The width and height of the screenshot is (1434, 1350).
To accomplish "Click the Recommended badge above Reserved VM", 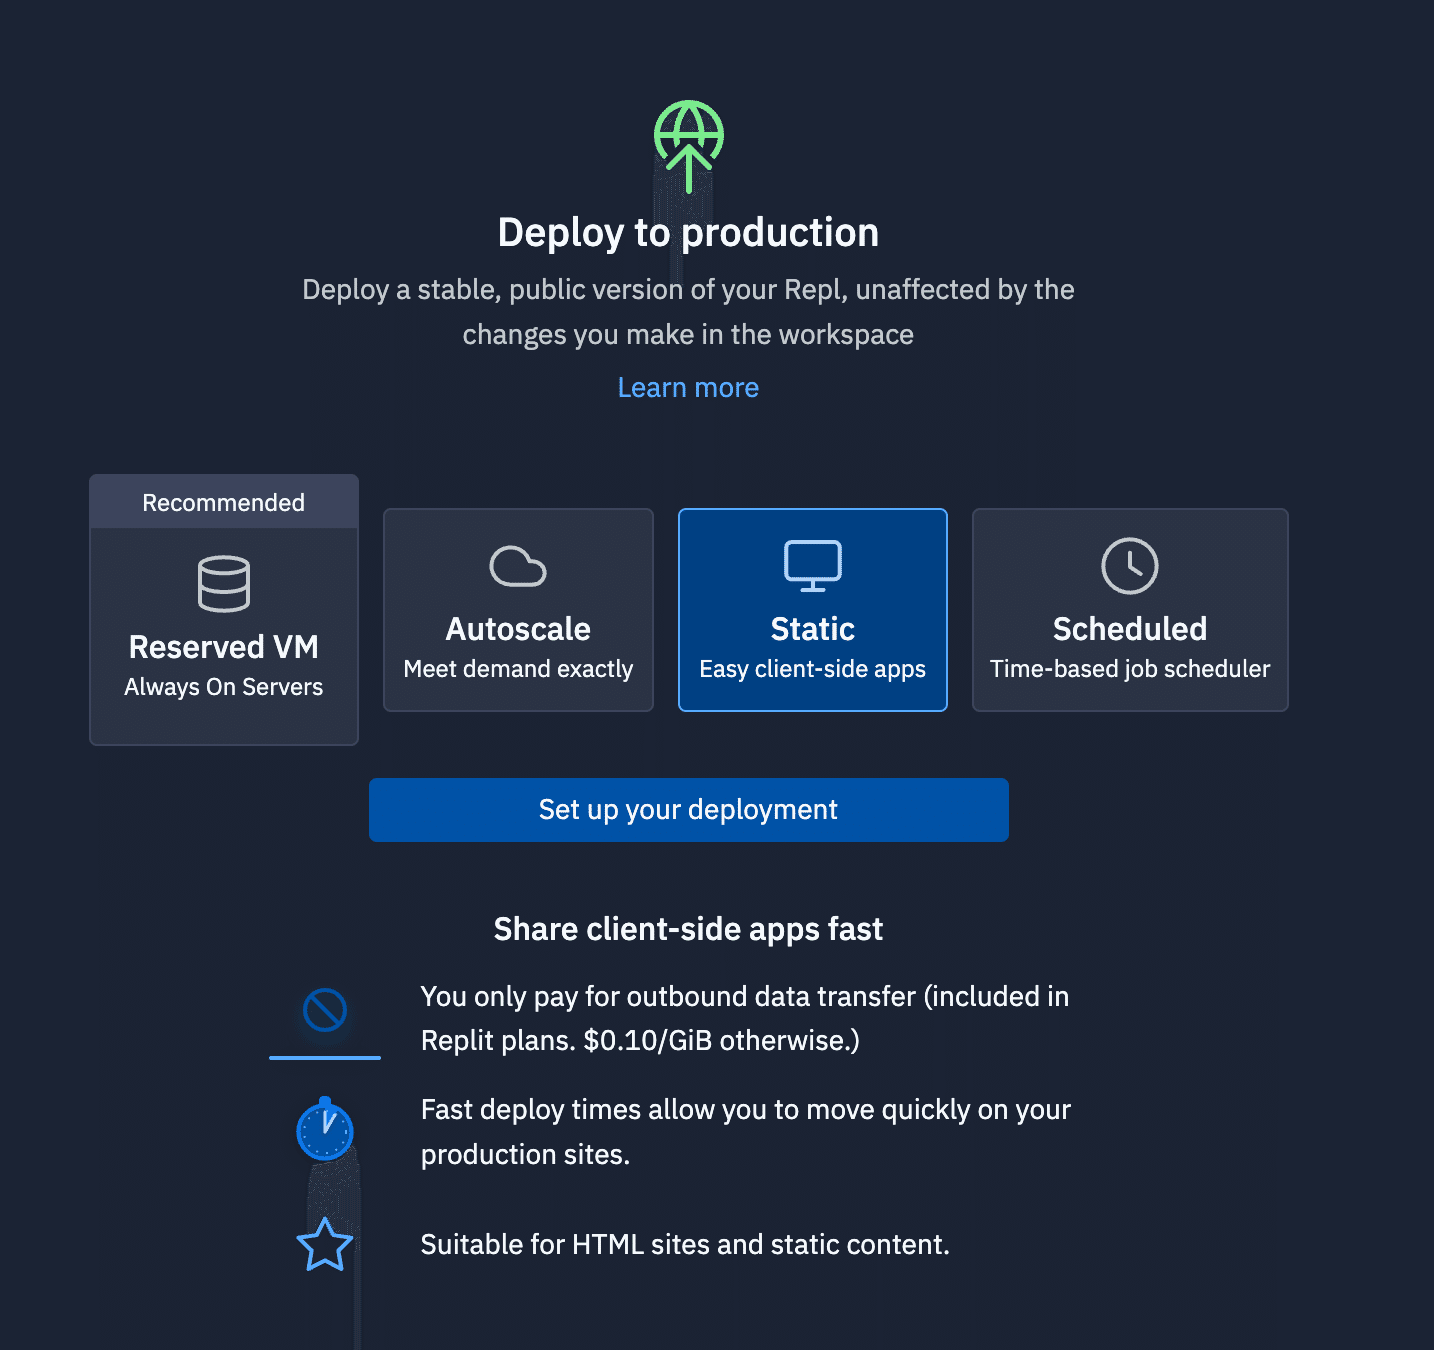I will coord(224,502).
